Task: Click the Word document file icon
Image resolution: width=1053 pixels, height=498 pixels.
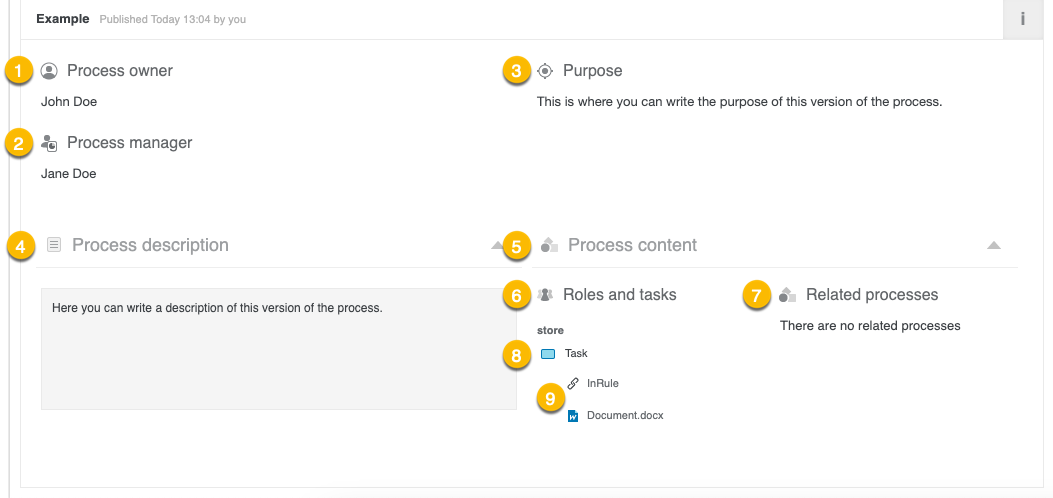Action: tap(573, 416)
